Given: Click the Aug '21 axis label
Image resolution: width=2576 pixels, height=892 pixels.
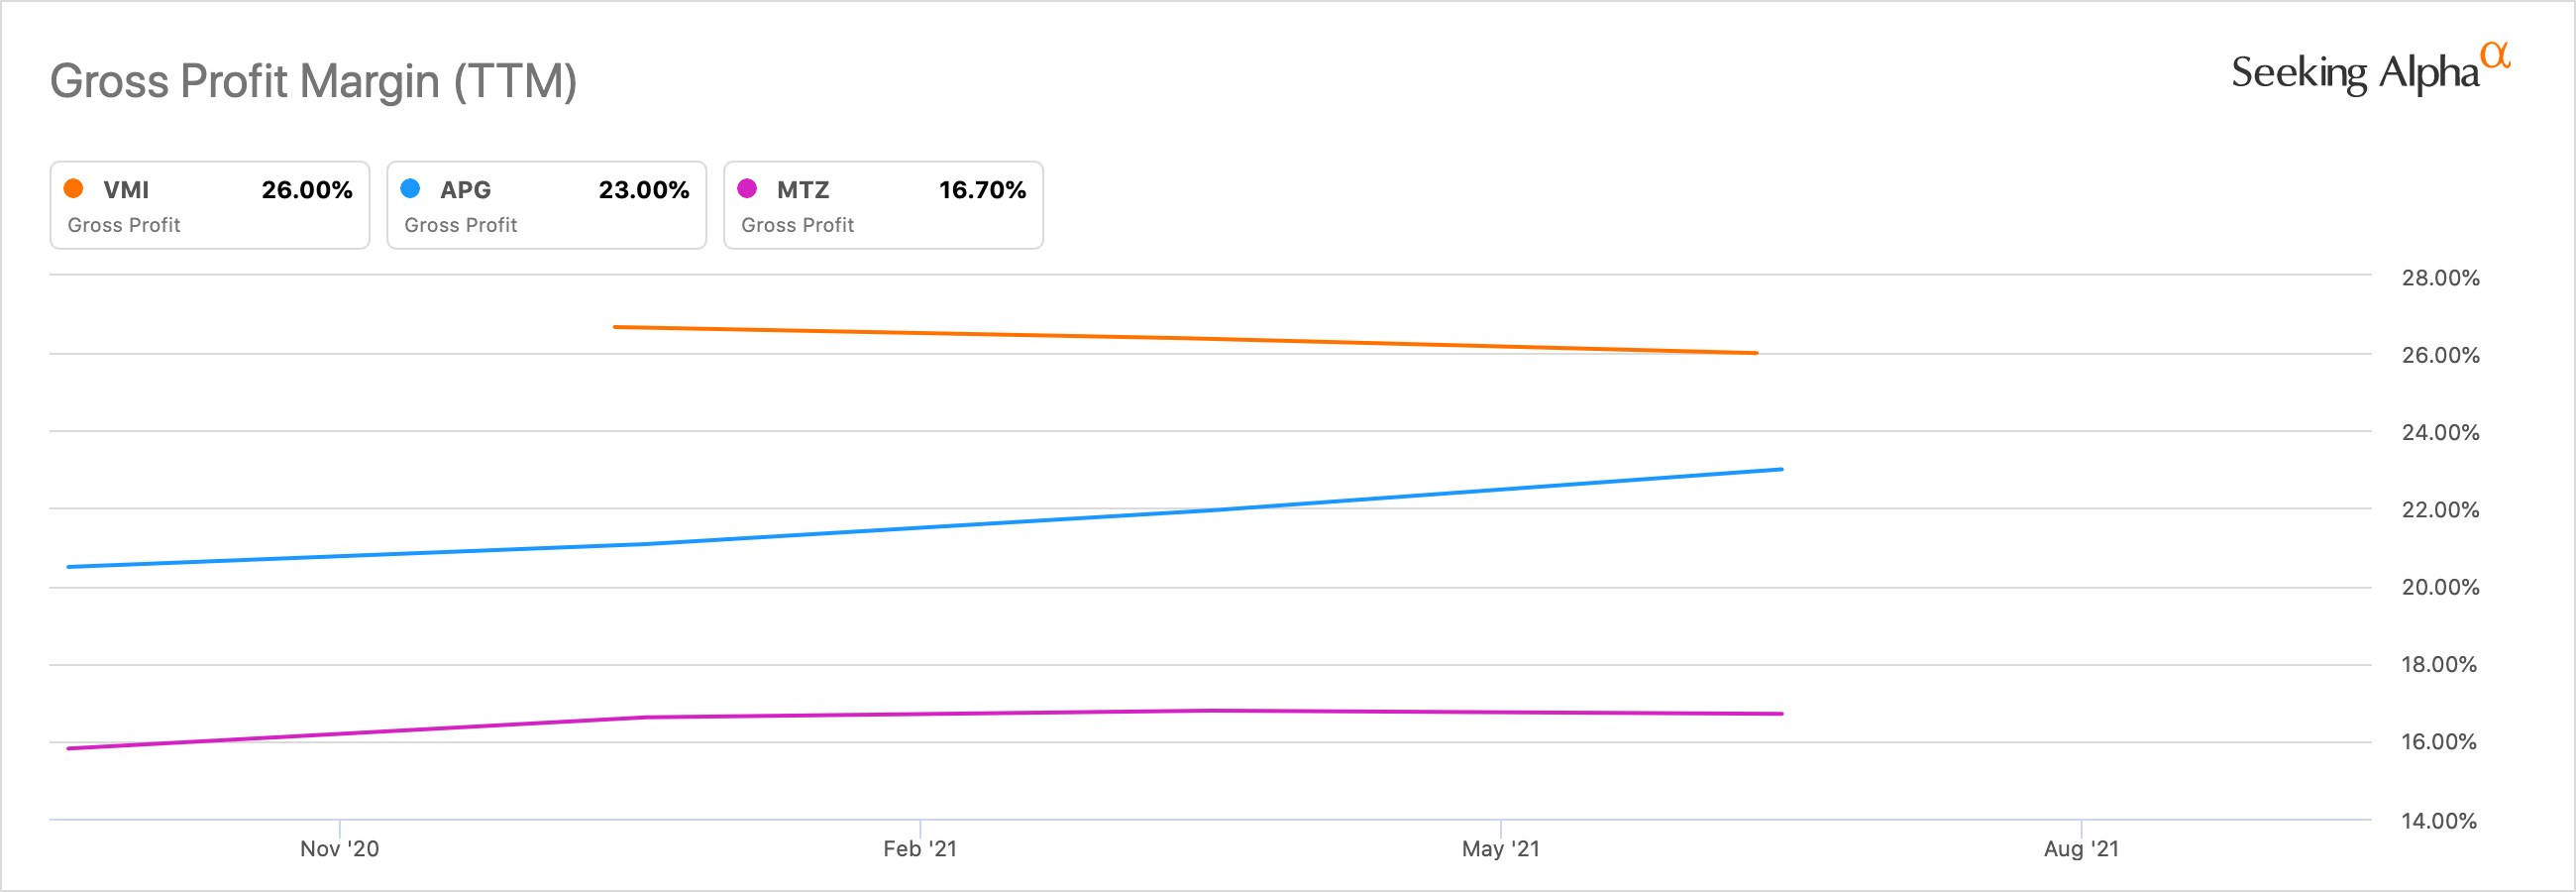Looking at the screenshot, I should [x=2080, y=849].
